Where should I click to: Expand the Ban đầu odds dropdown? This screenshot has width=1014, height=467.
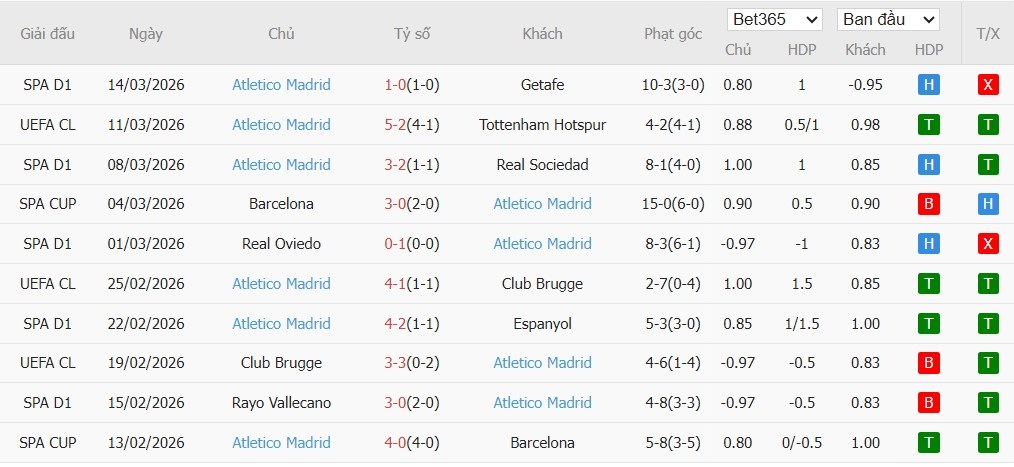(888, 20)
